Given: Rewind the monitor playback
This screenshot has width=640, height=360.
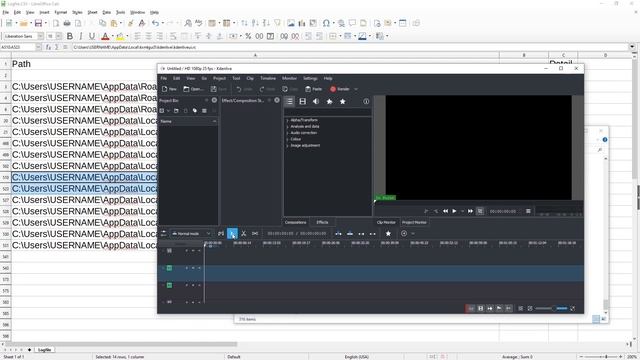Looking at the screenshot, I should point(445,211).
